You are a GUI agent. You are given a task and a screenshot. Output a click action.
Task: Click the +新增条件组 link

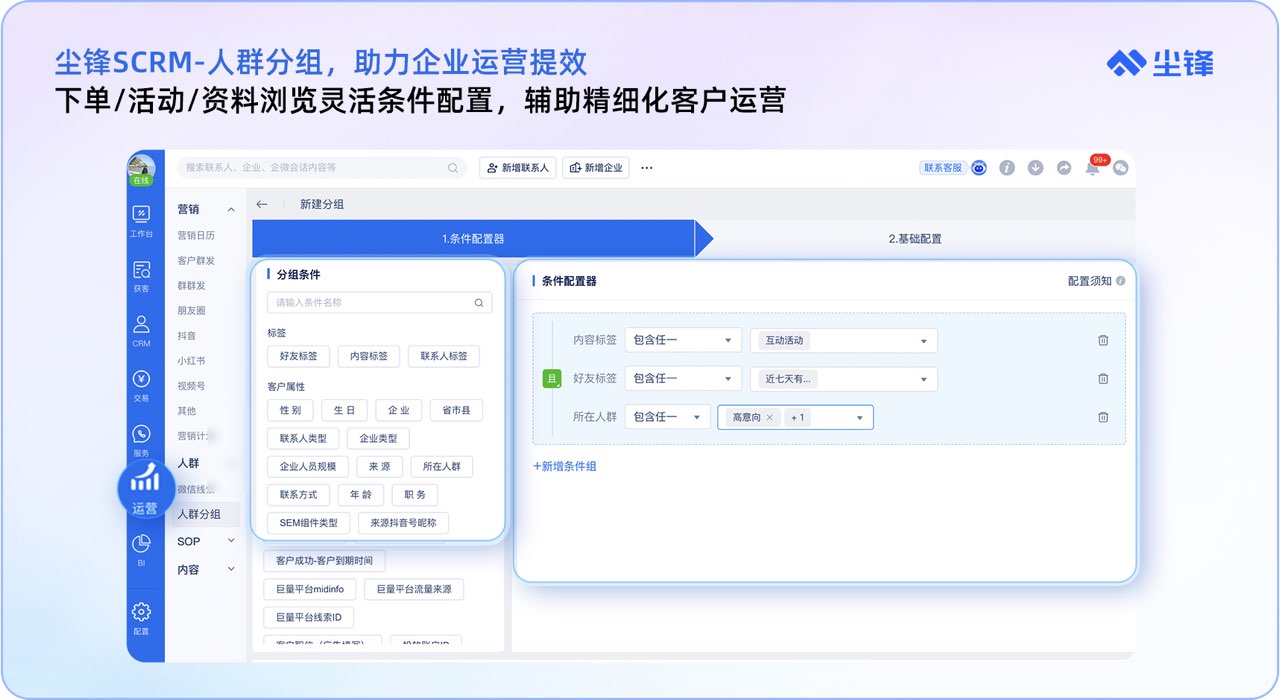pos(565,466)
